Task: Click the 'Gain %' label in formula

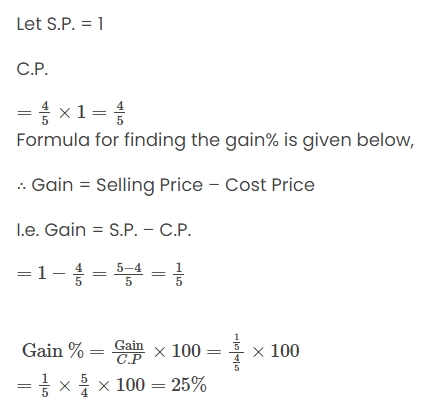Action: [53, 351]
